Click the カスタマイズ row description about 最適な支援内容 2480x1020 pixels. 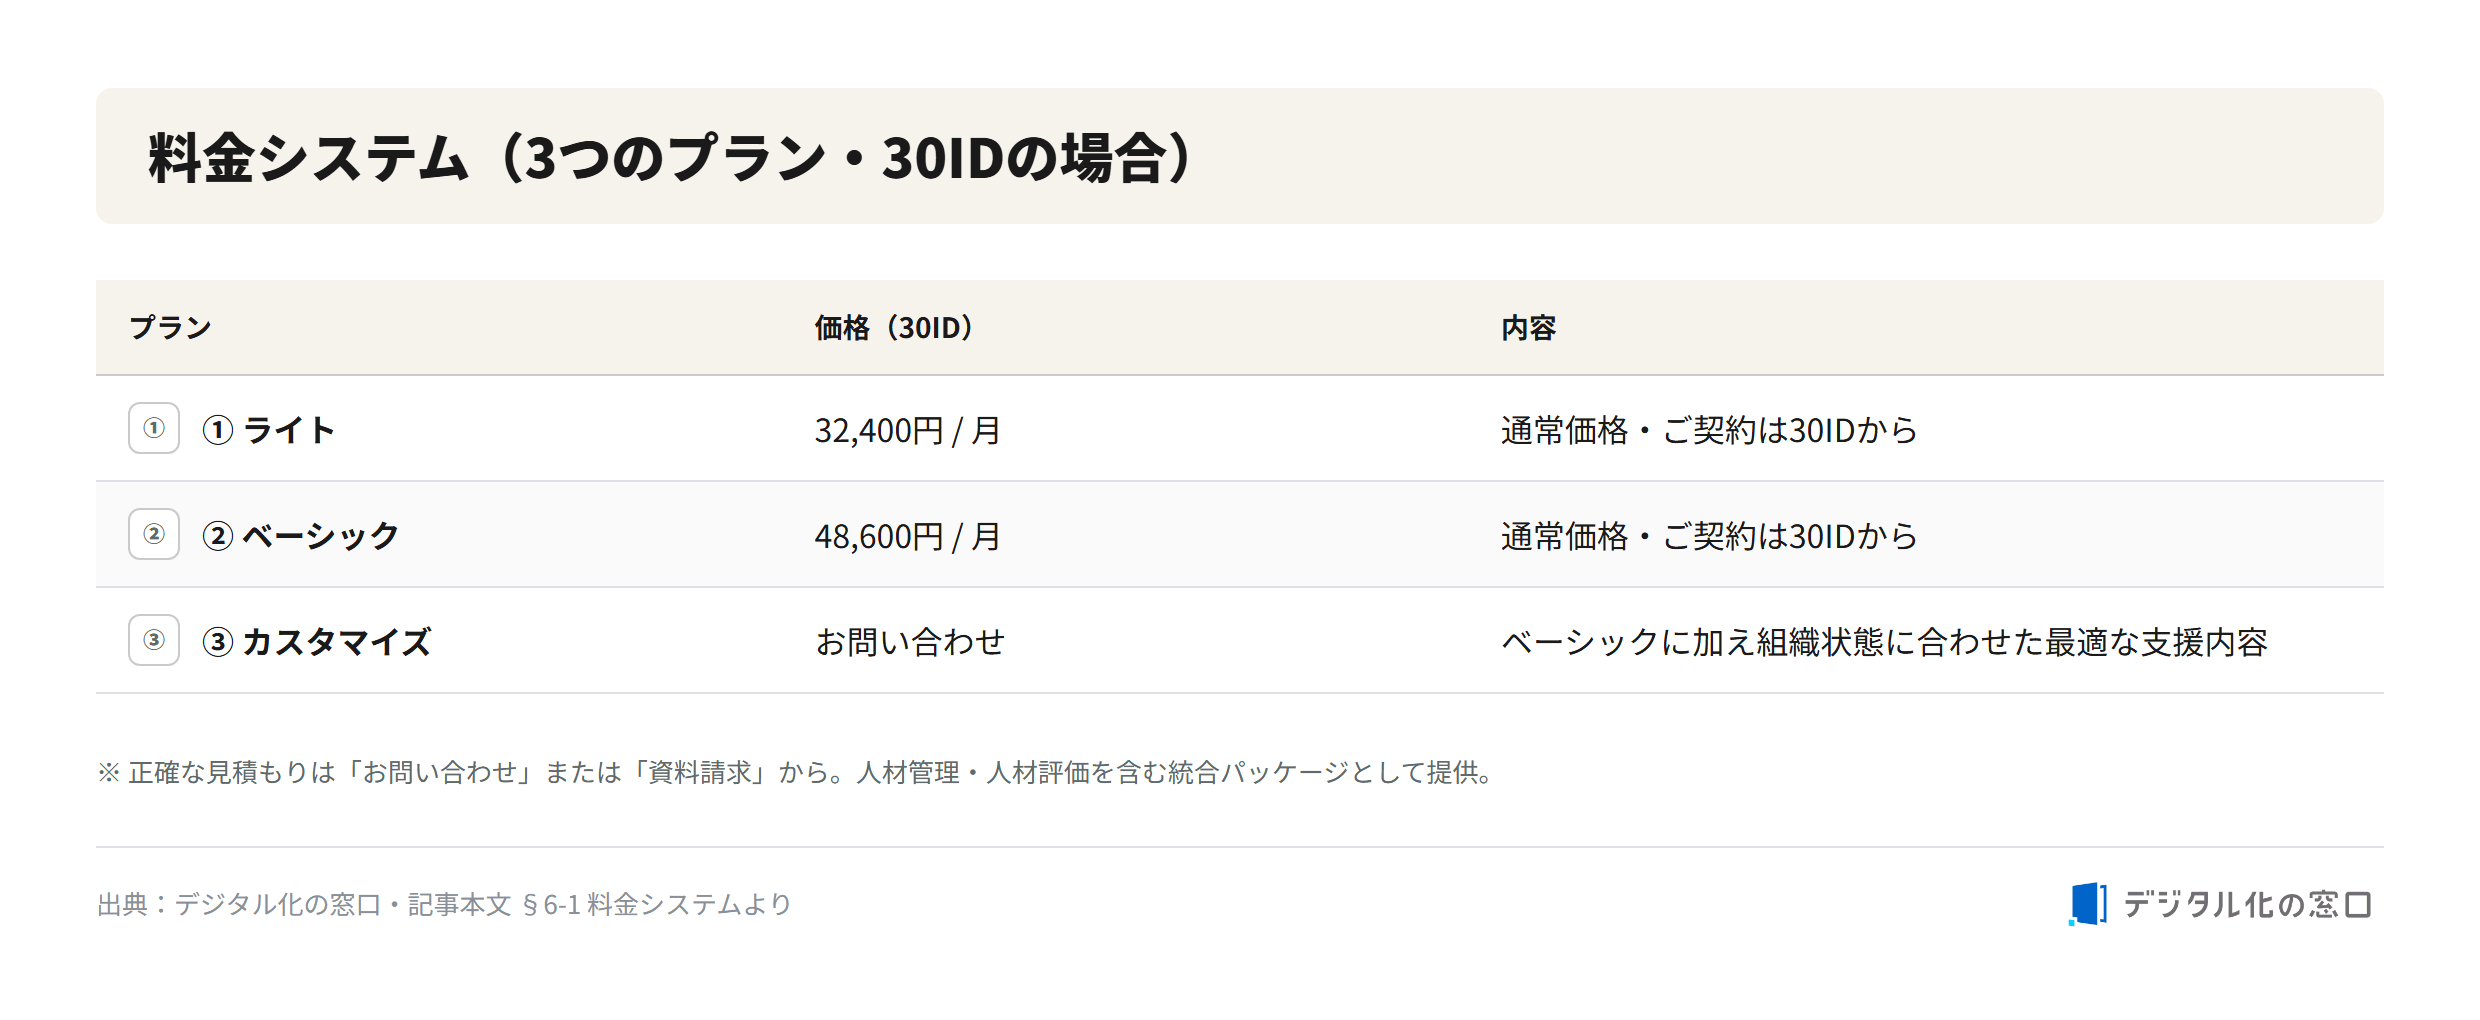tap(1884, 642)
